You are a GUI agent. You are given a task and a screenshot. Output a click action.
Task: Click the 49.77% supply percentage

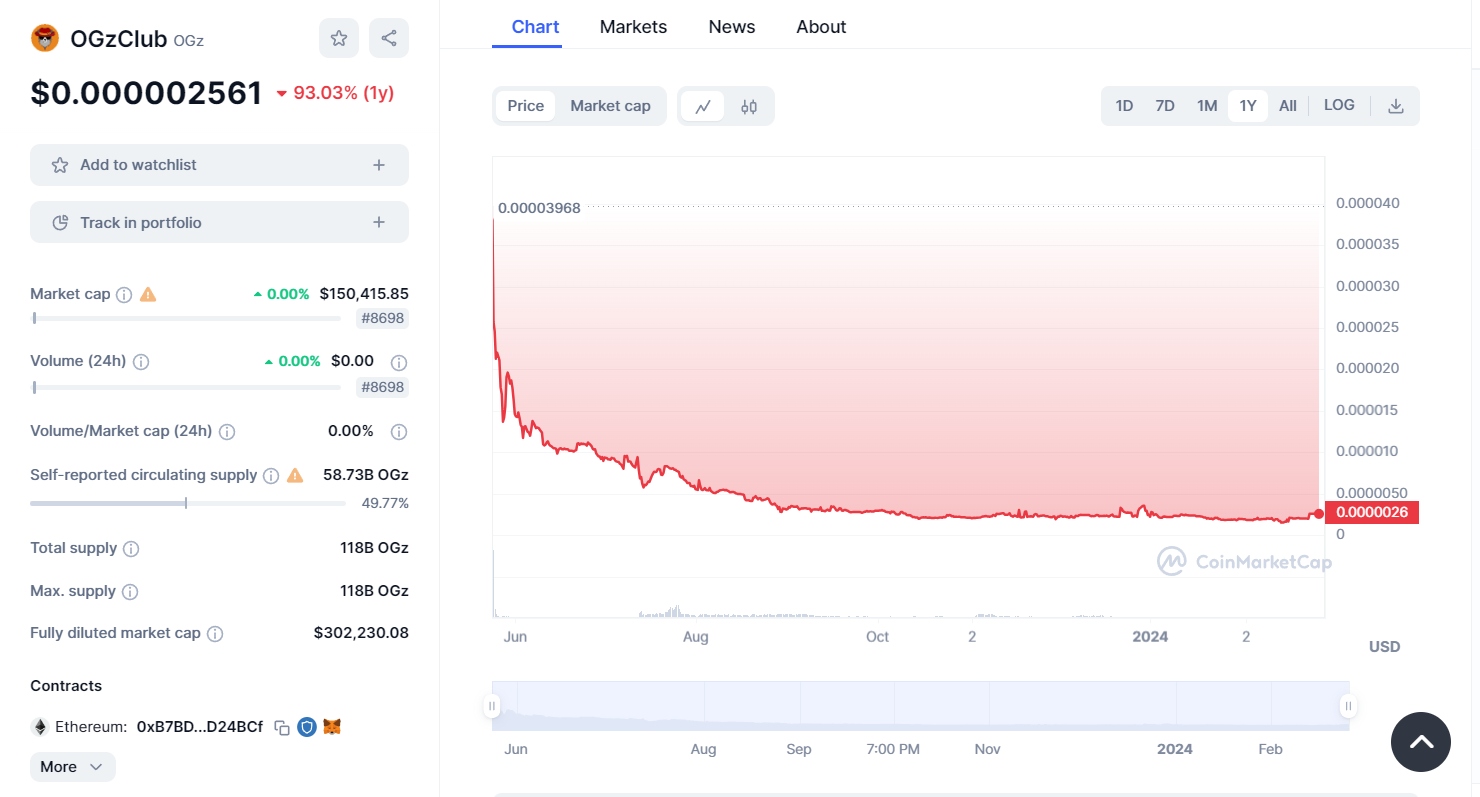(x=385, y=503)
